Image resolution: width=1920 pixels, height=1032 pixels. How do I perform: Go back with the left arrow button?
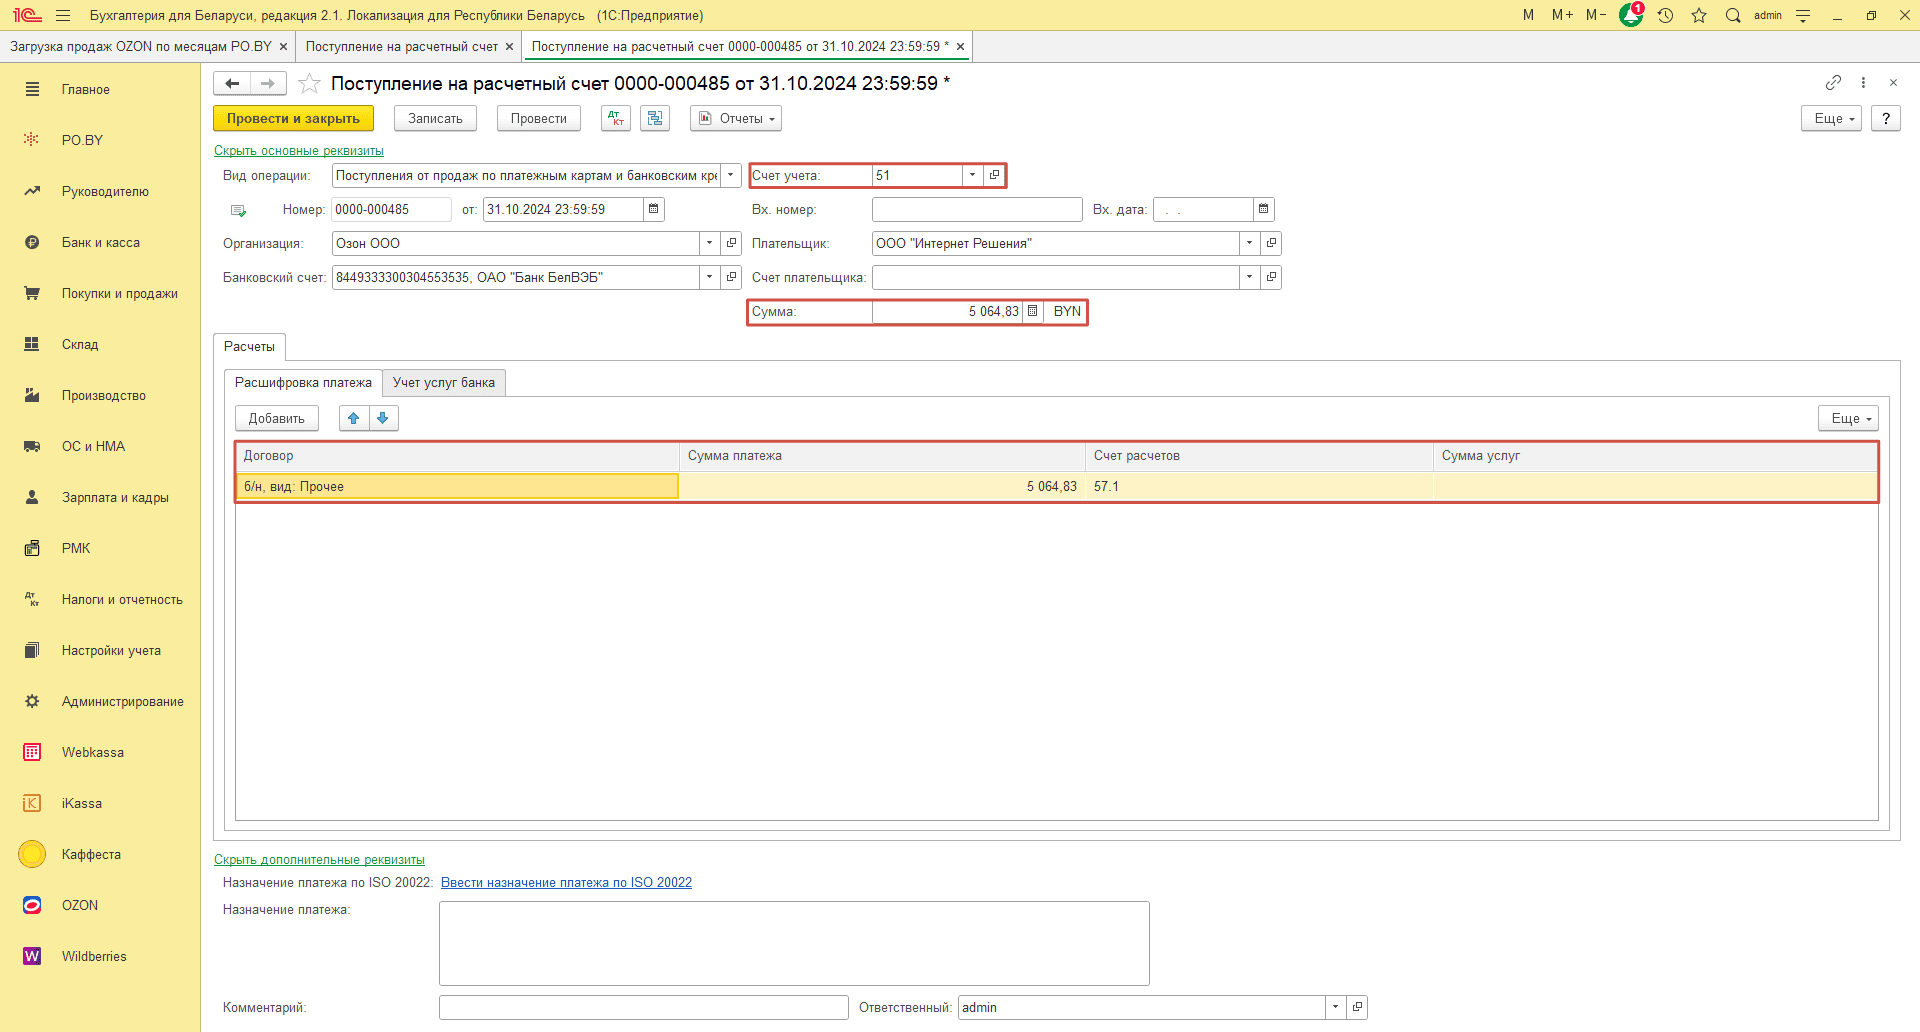point(232,83)
